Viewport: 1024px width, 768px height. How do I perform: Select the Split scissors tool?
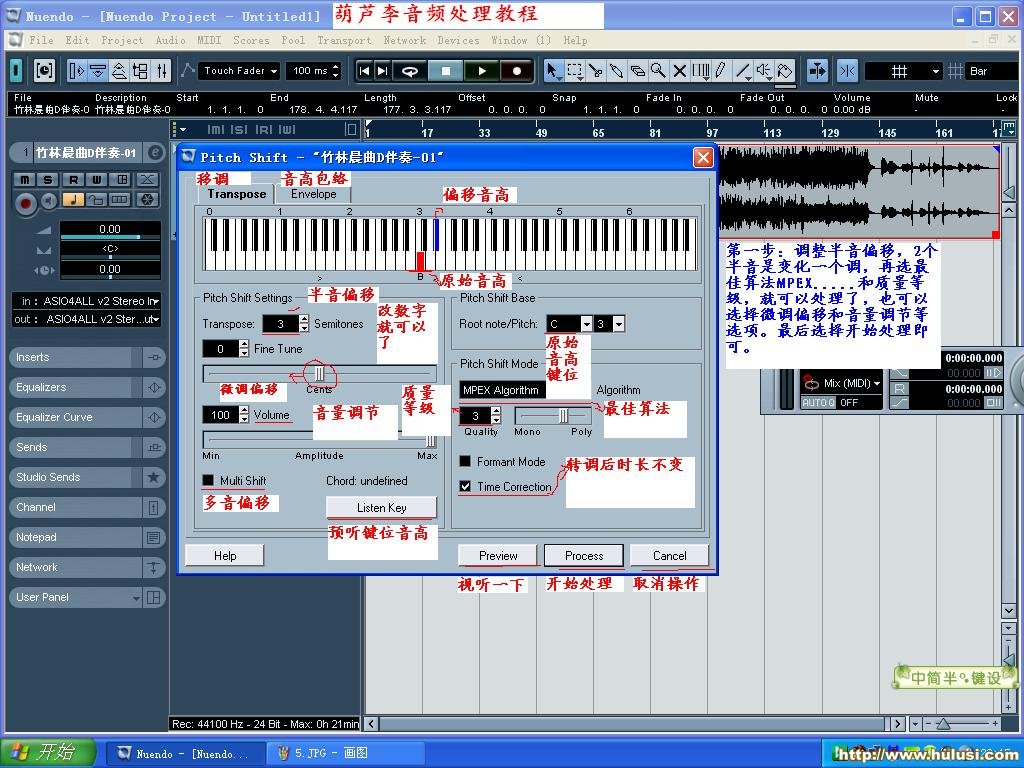(x=596, y=71)
